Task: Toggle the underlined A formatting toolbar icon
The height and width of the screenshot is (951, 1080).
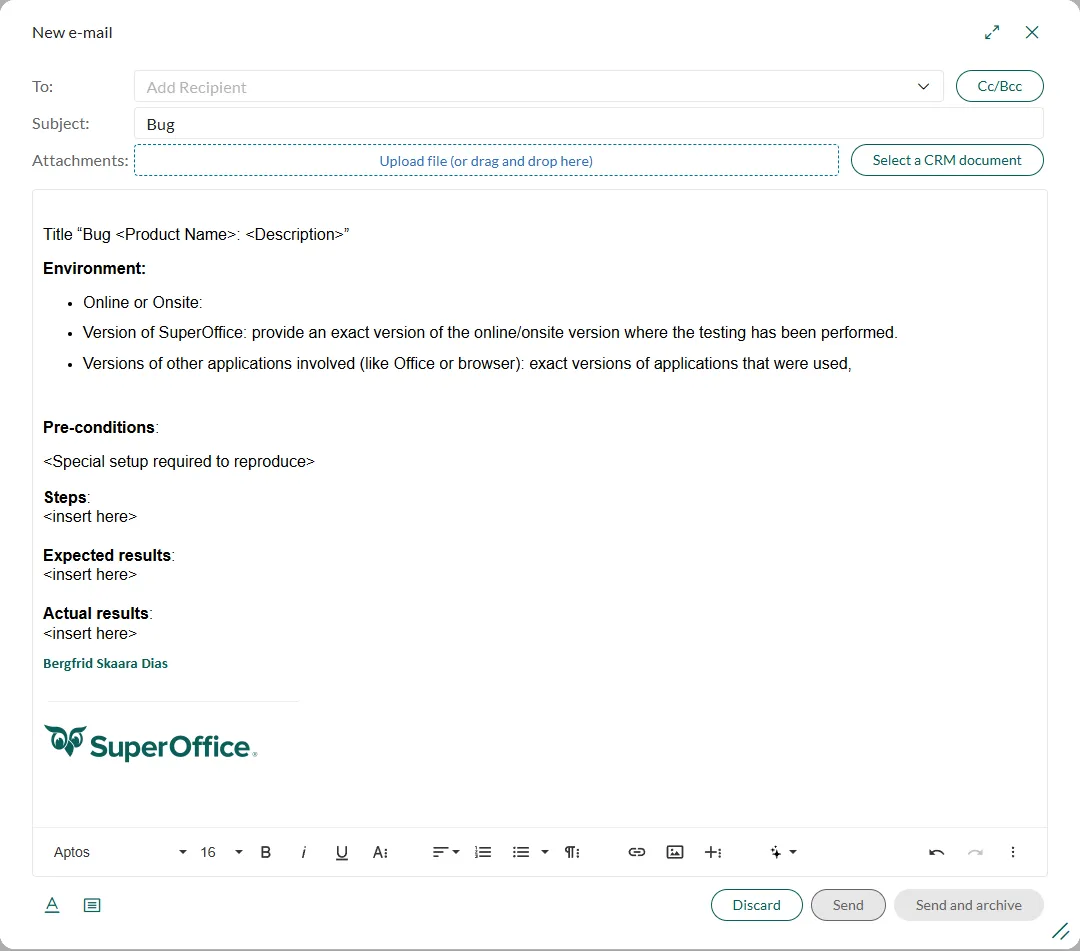Action: (x=52, y=905)
